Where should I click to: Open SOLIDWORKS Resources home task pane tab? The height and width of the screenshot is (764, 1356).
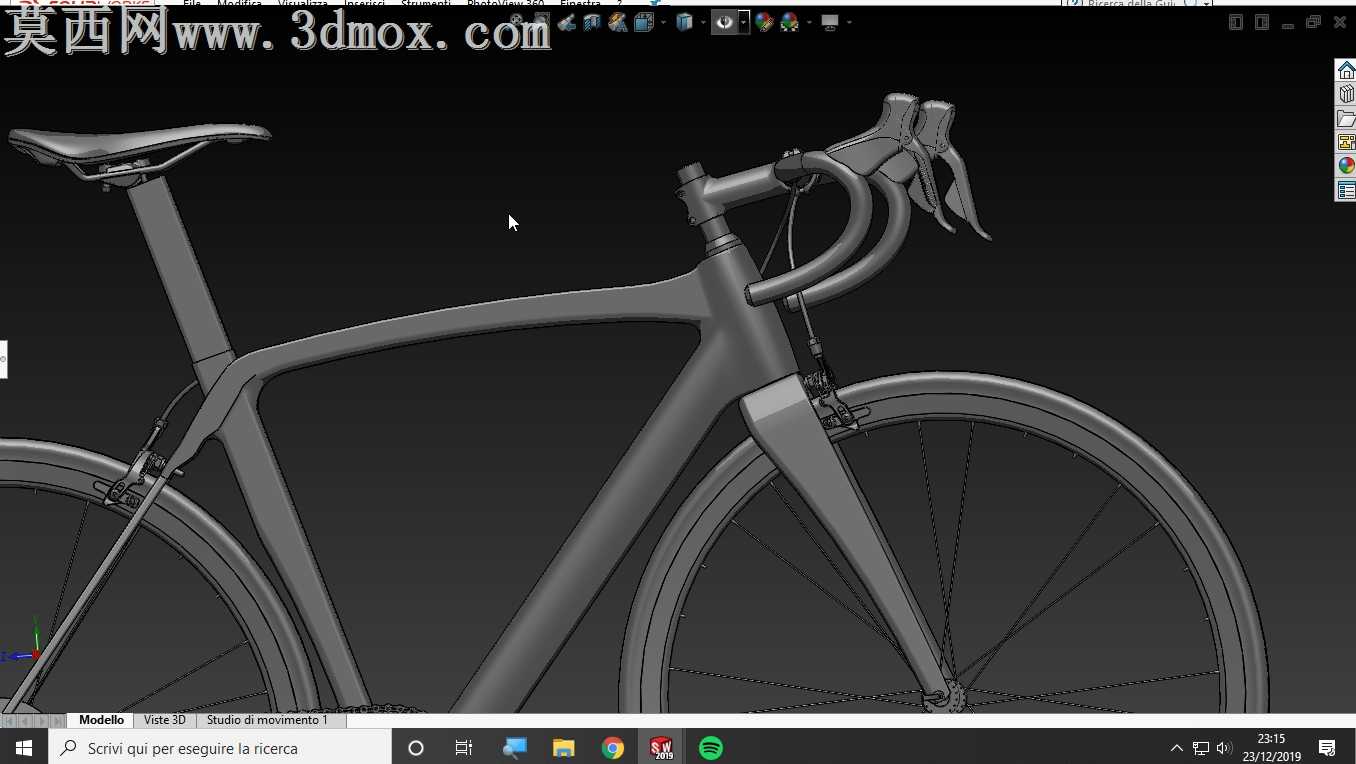[1346, 70]
